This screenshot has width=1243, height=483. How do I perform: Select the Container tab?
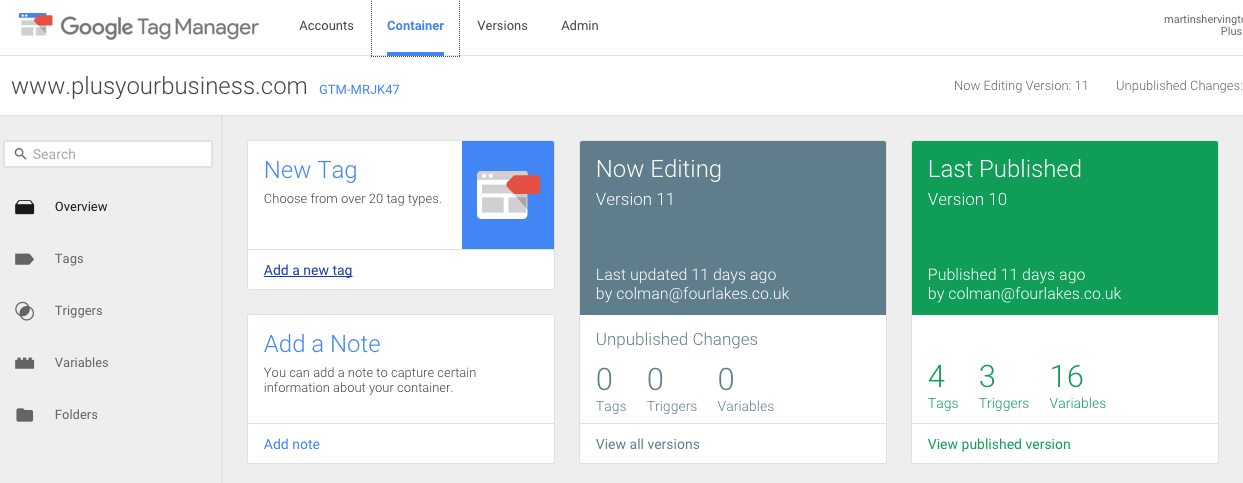(x=415, y=26)
